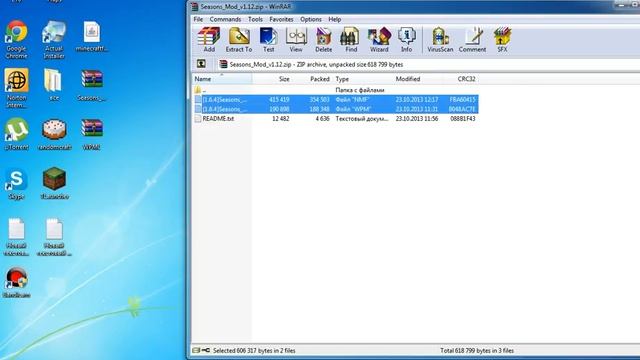Click the CRC32 value 08881F43
640x360 pixels.
click(x=462, y=118)
